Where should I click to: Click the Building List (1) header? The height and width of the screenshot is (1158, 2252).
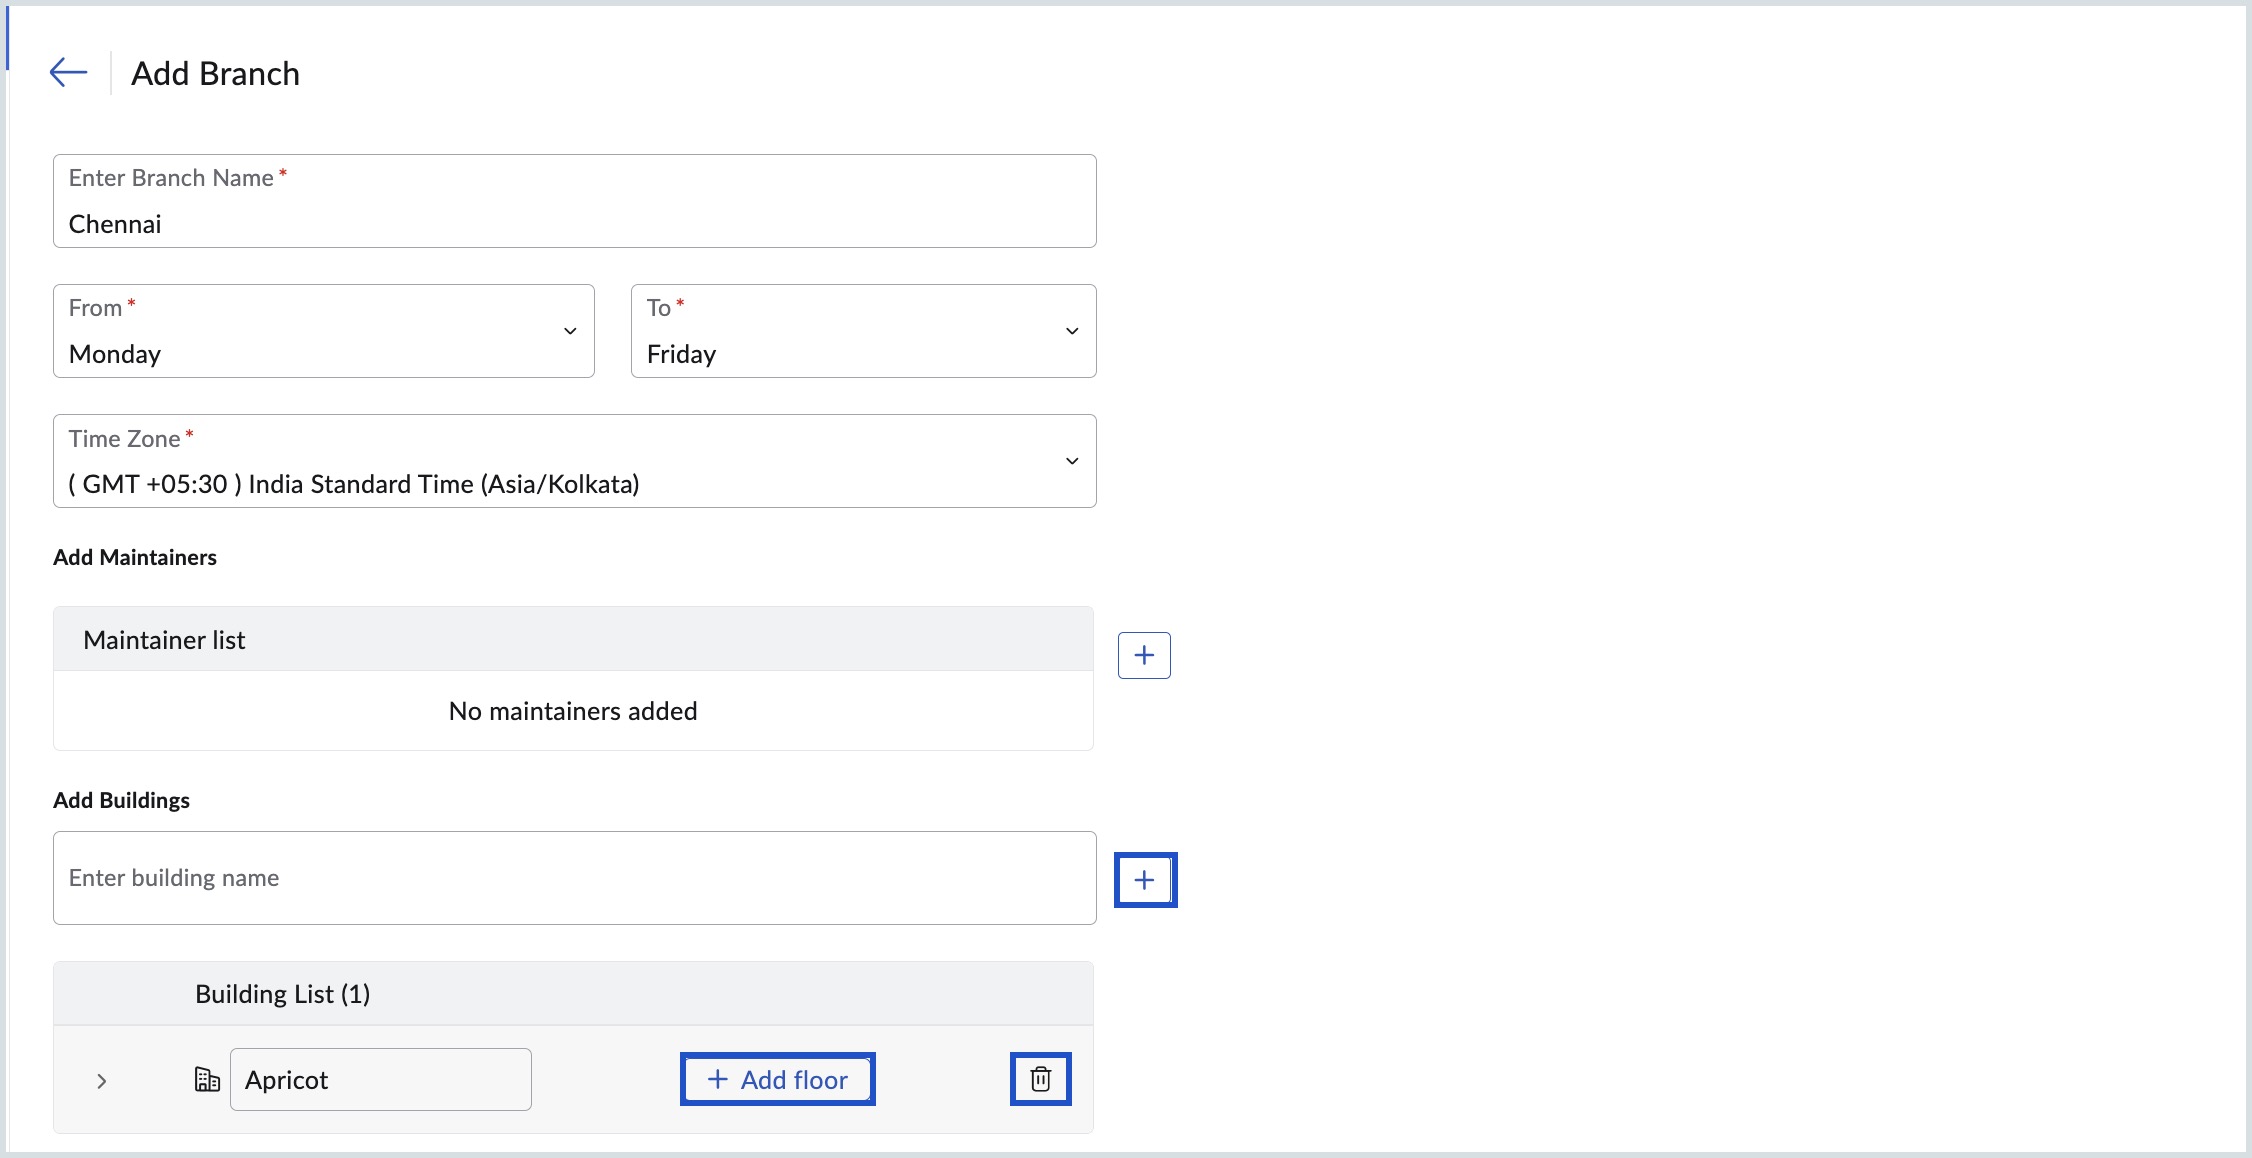[x=282, y=994]
